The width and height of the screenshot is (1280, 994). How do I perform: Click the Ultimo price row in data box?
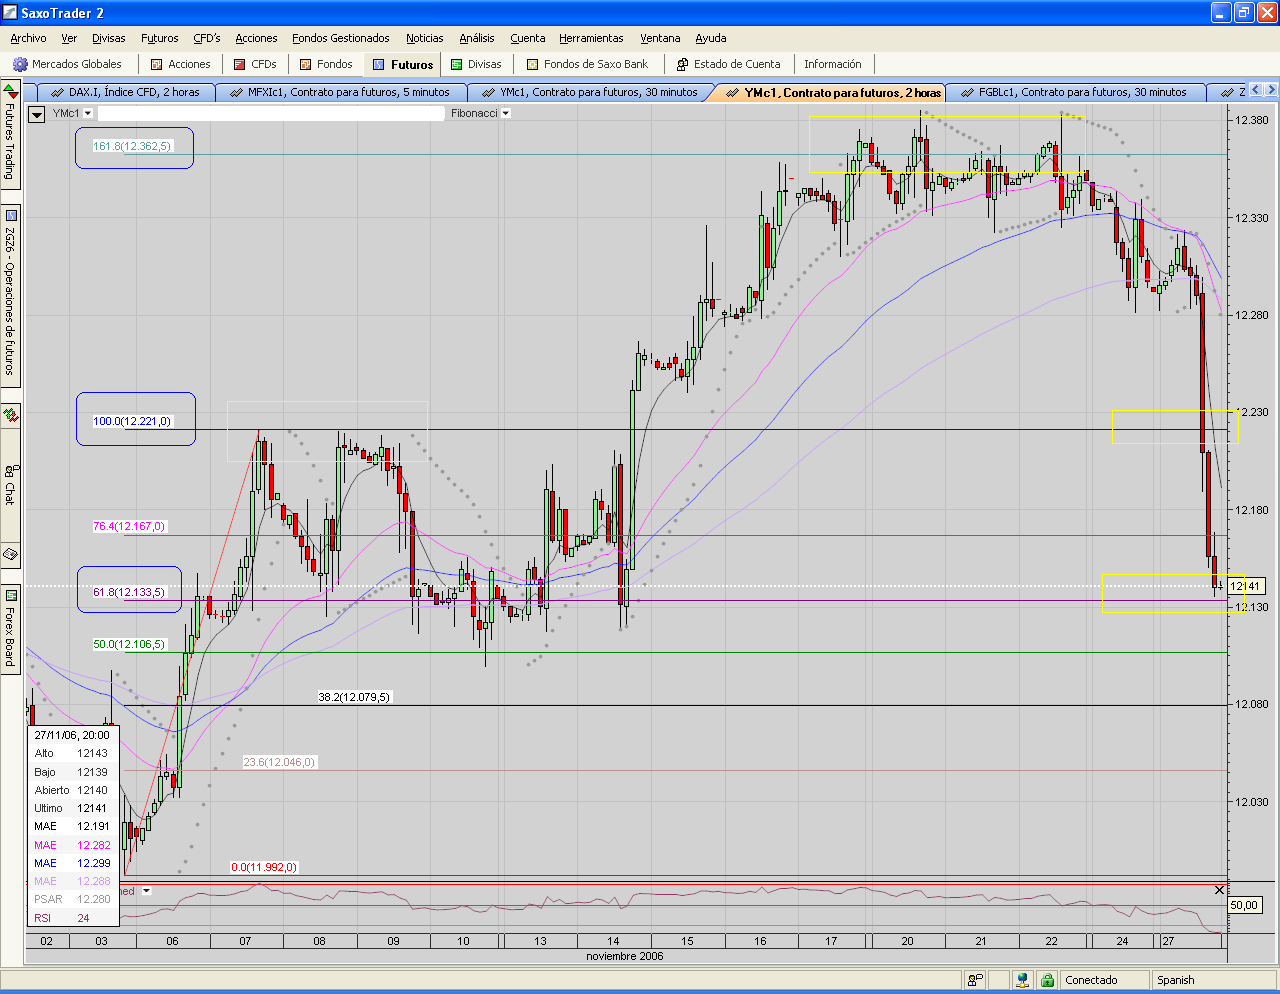72,808
